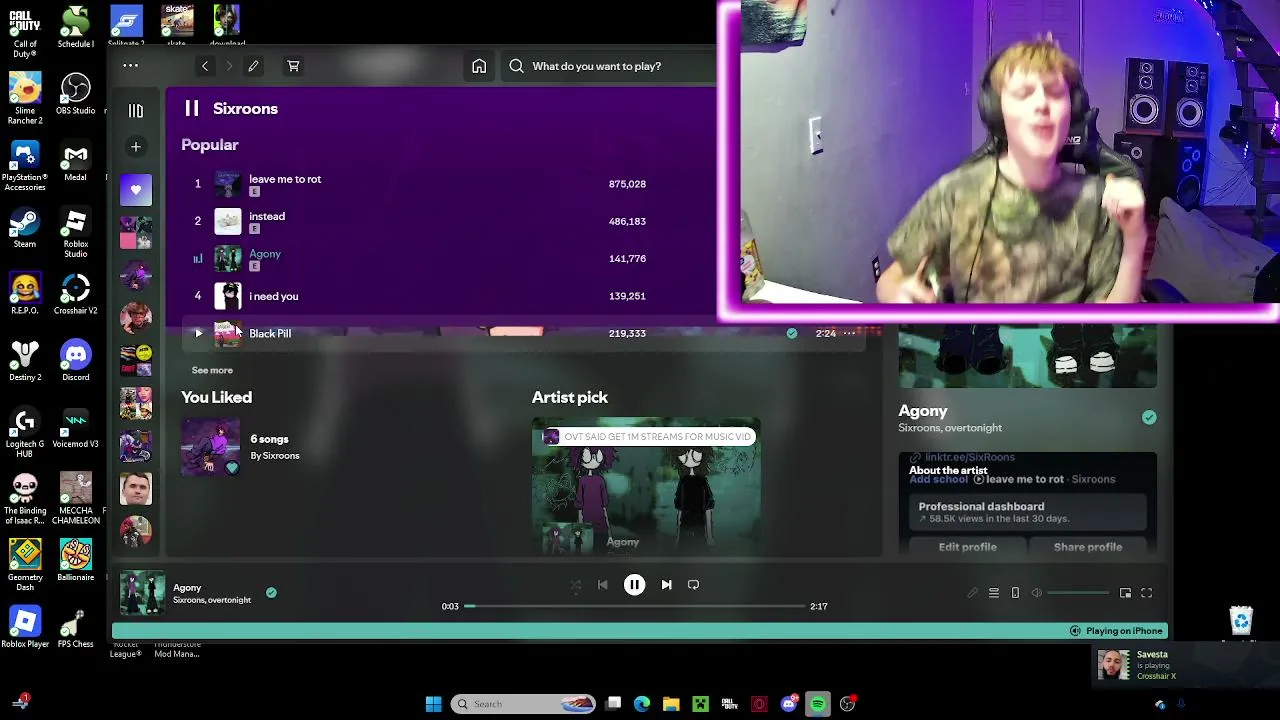Open the OBS Studio desktop shortcut
The height and width of the screenshot is (720, 1280).
[x=76, y=95]
